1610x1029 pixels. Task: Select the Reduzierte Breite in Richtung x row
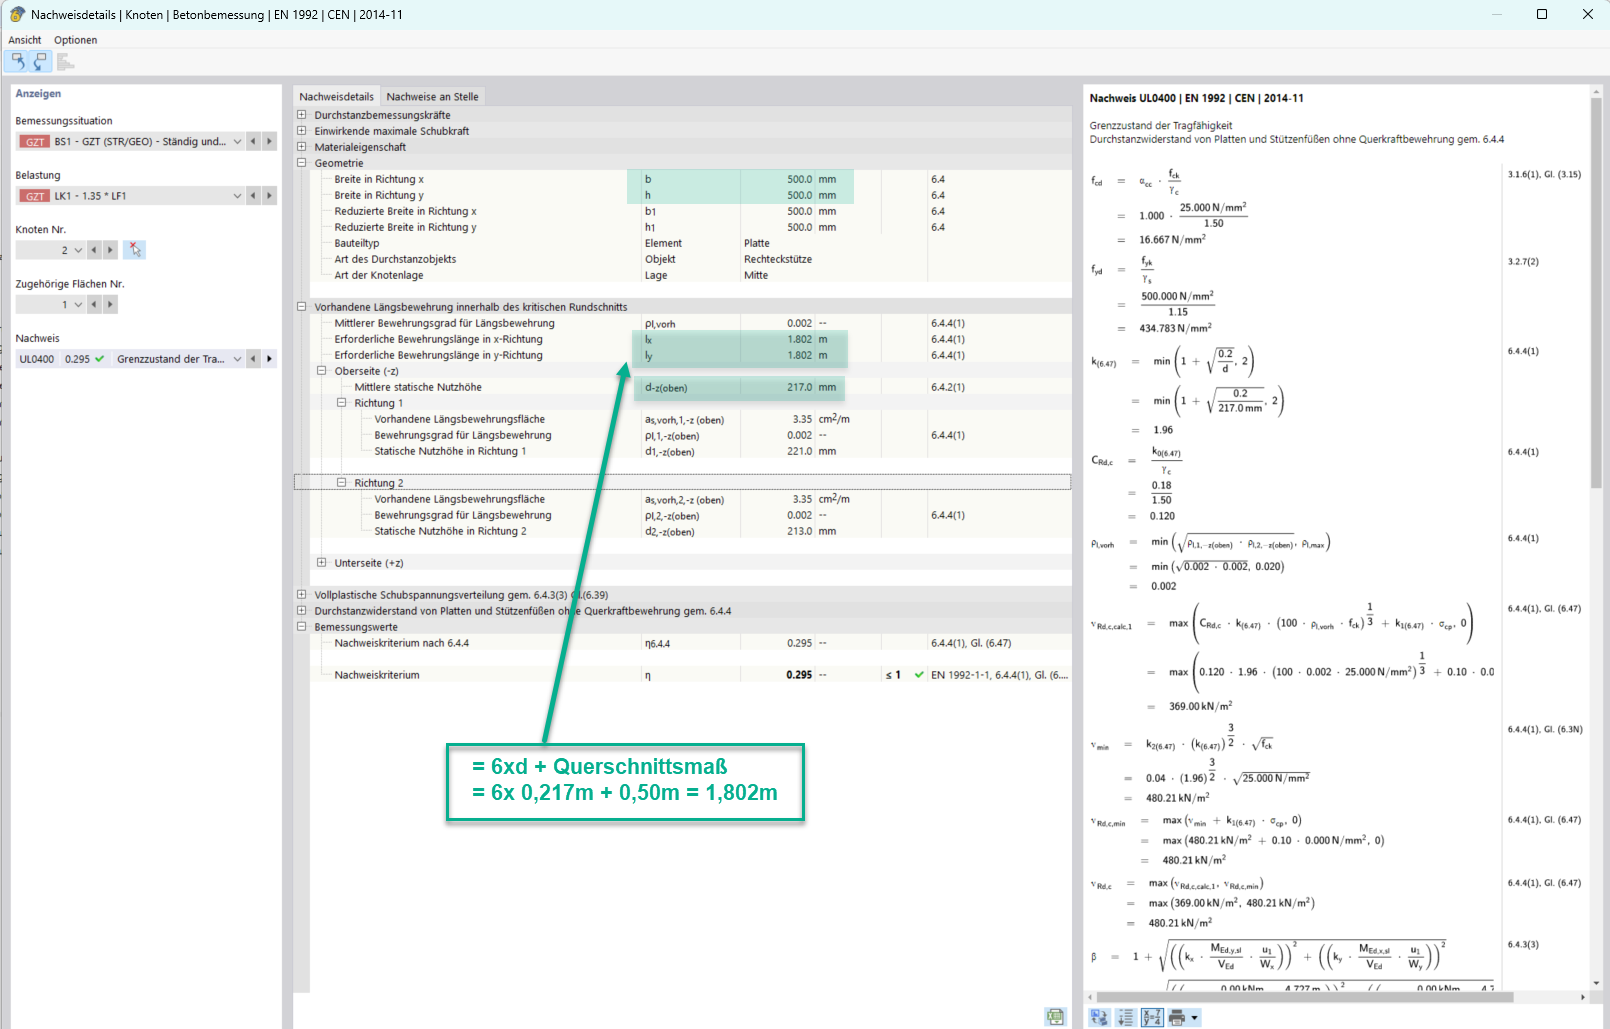[691, 211]
